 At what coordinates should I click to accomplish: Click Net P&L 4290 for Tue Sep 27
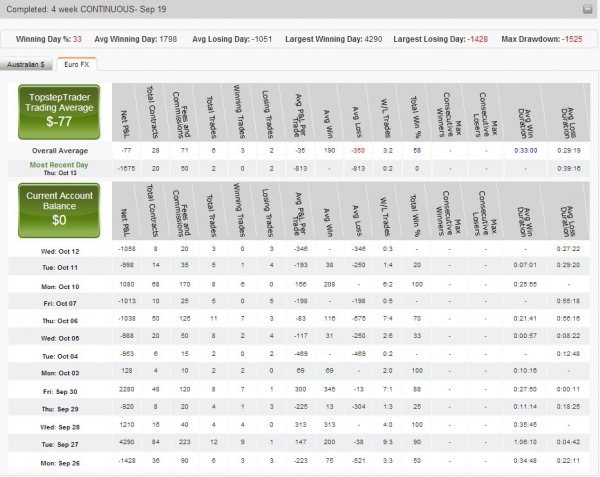[x=127, y=442]
